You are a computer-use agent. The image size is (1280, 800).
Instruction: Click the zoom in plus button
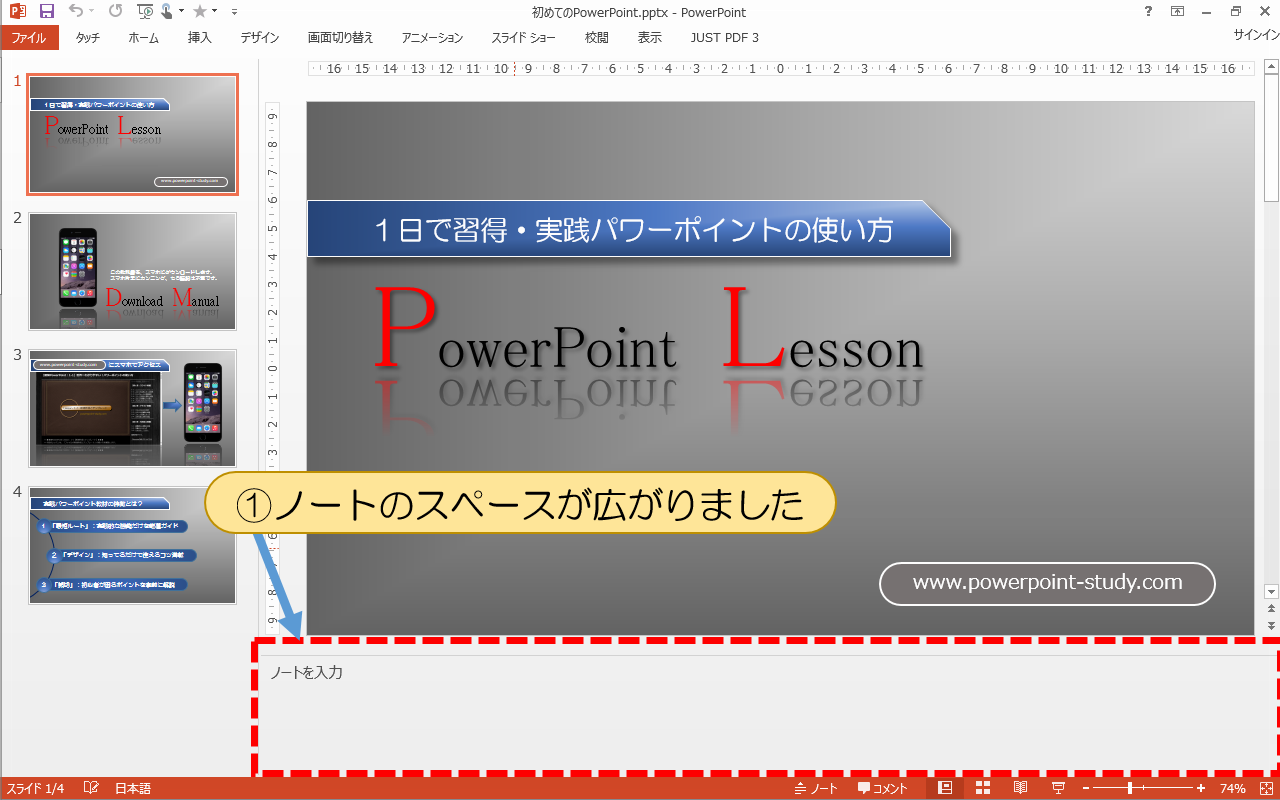(1201, 789)
